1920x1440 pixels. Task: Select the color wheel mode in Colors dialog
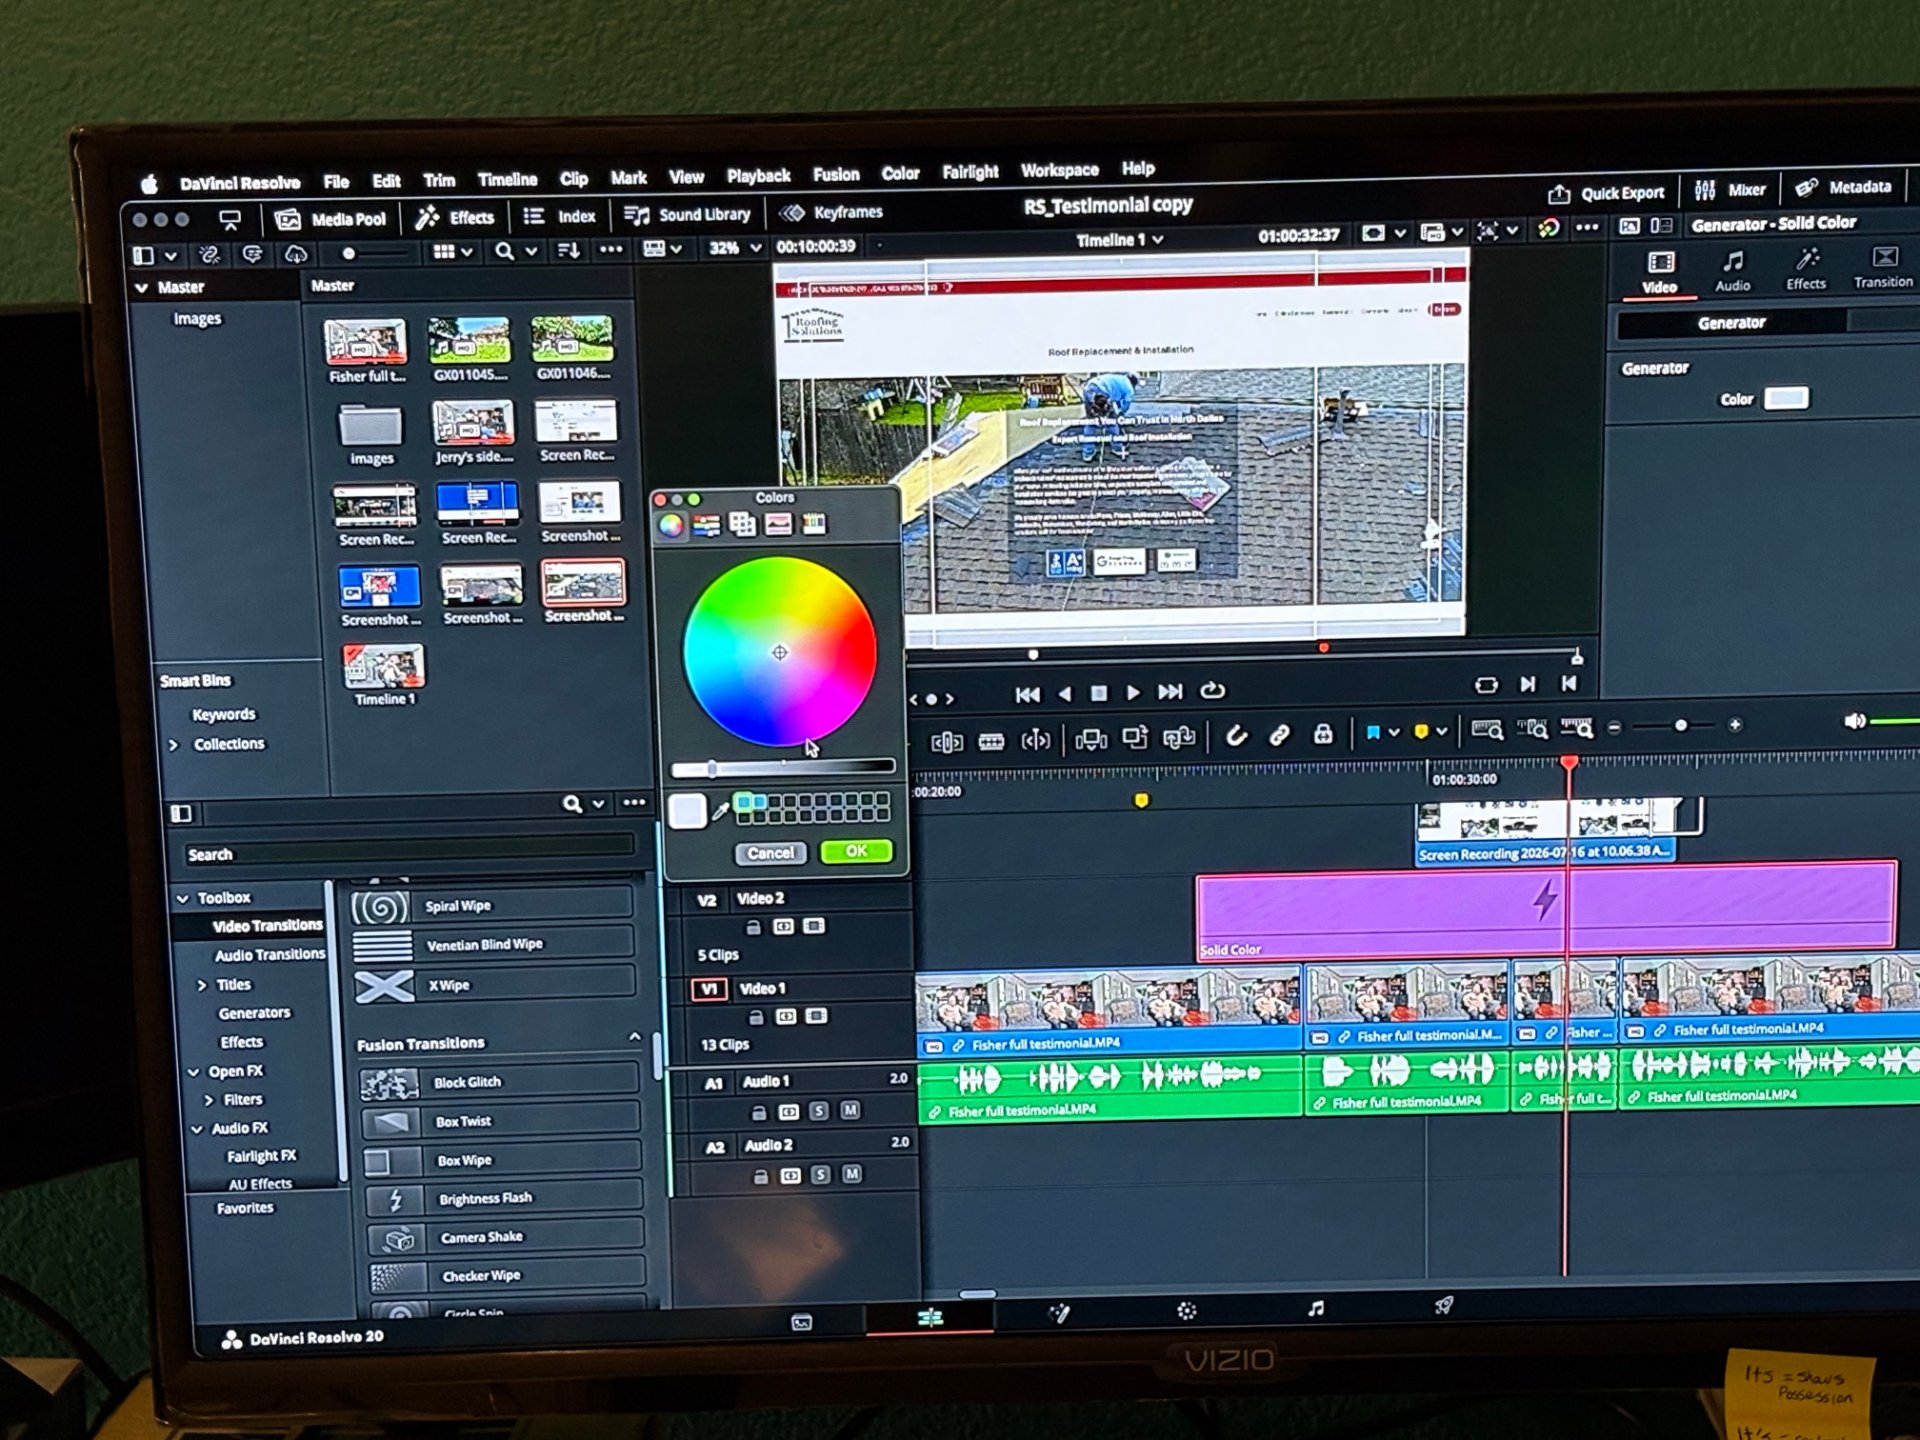point(671,526)
